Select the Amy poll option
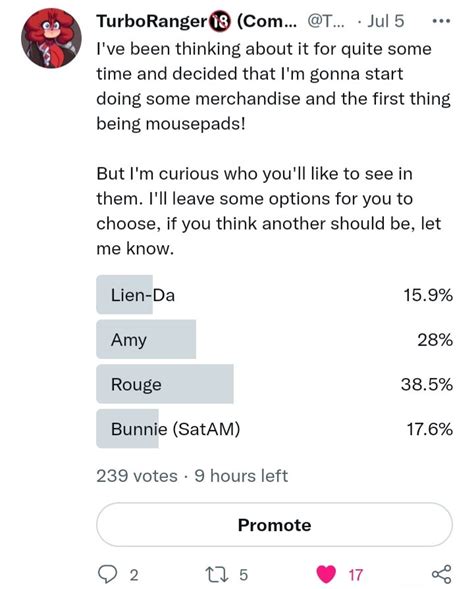Image resolution: width=474 pixels, height=589 pixels. [275, 340]
